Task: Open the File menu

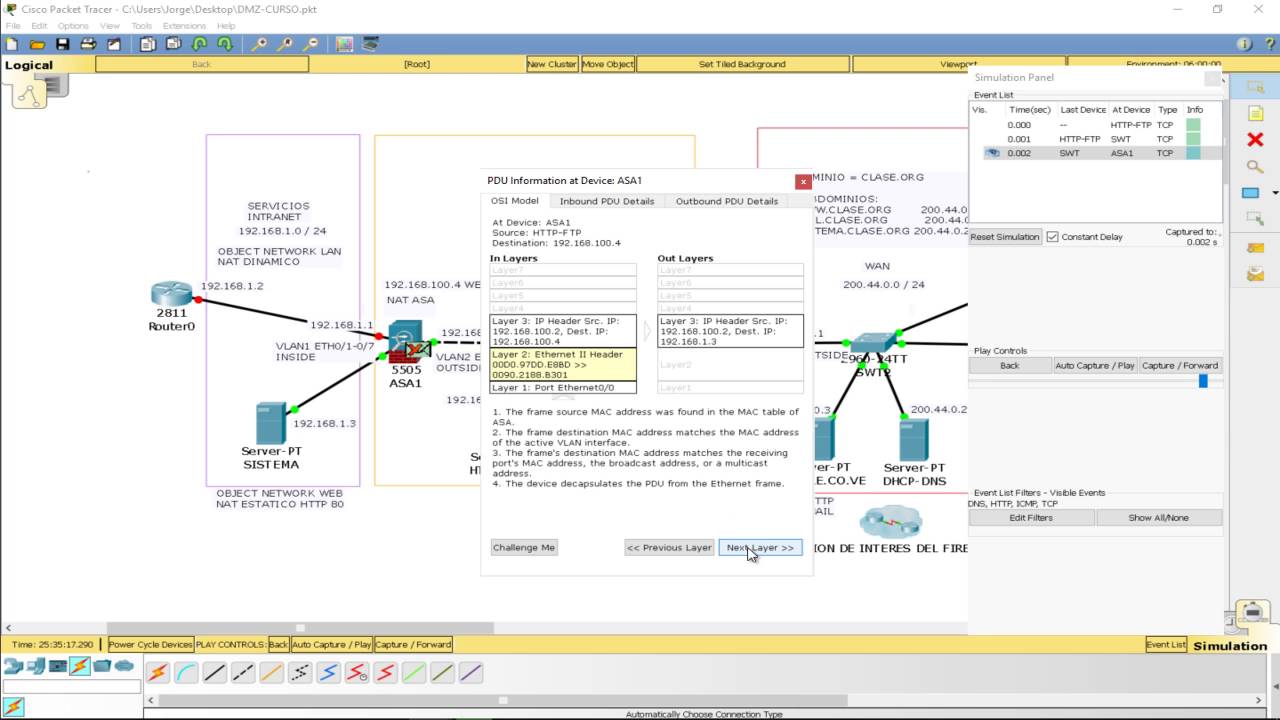Action: point(13,26)
